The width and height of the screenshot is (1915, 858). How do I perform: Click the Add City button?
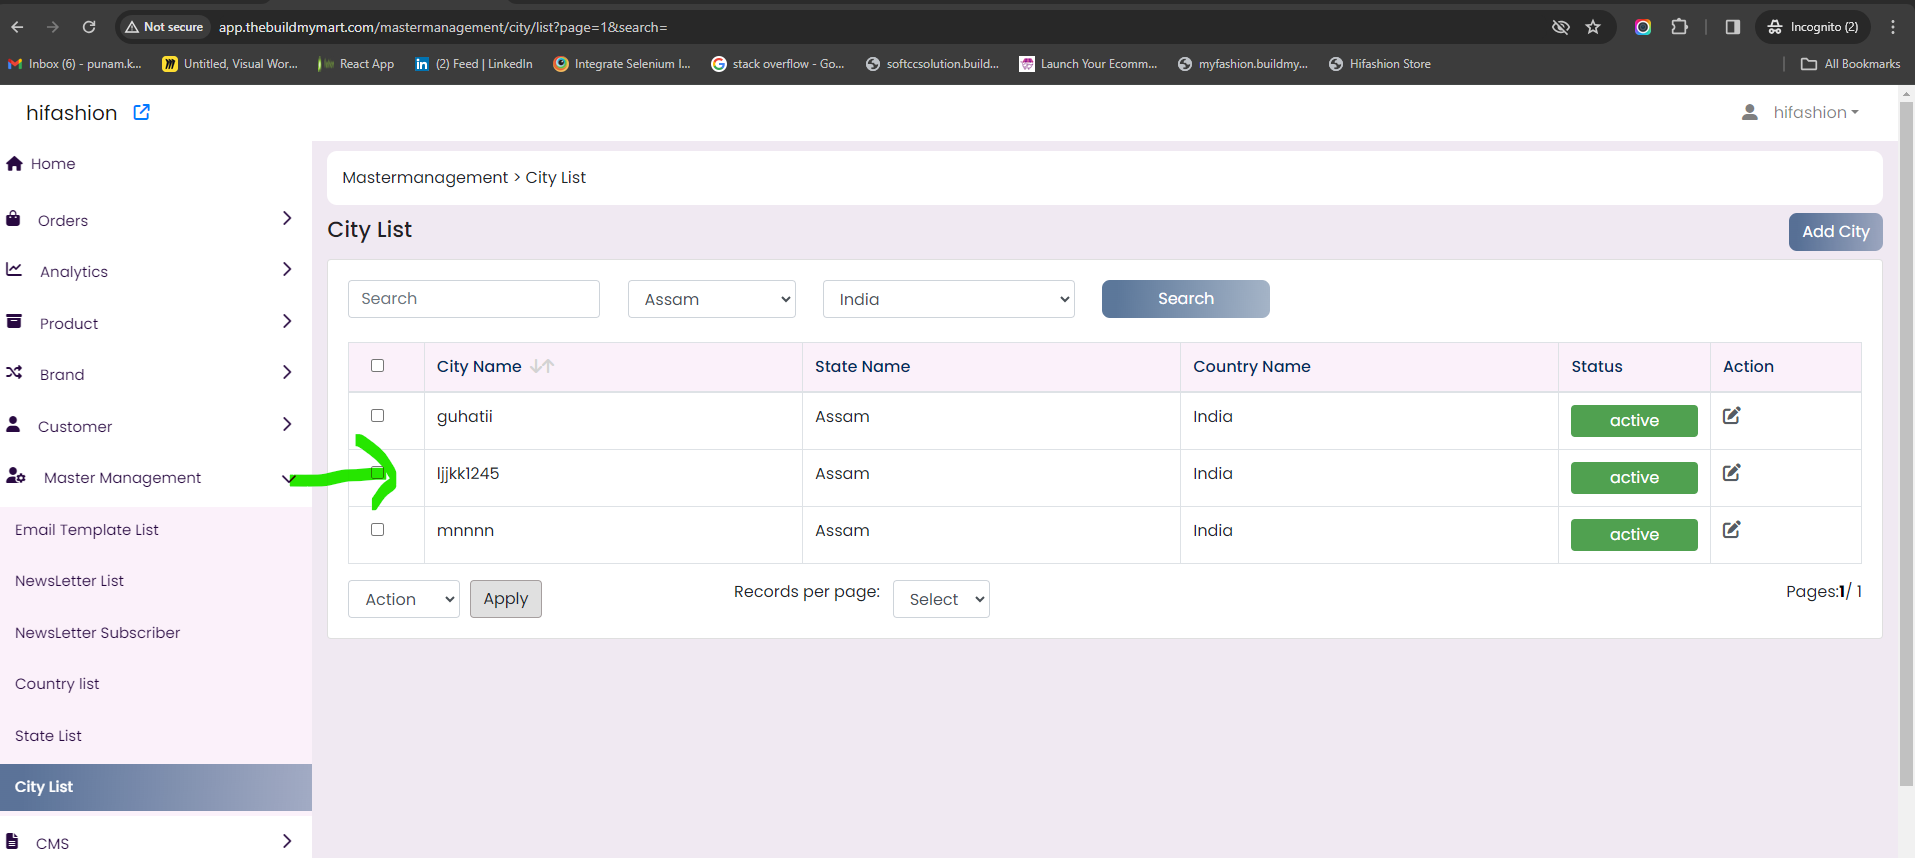[1835, 231]
